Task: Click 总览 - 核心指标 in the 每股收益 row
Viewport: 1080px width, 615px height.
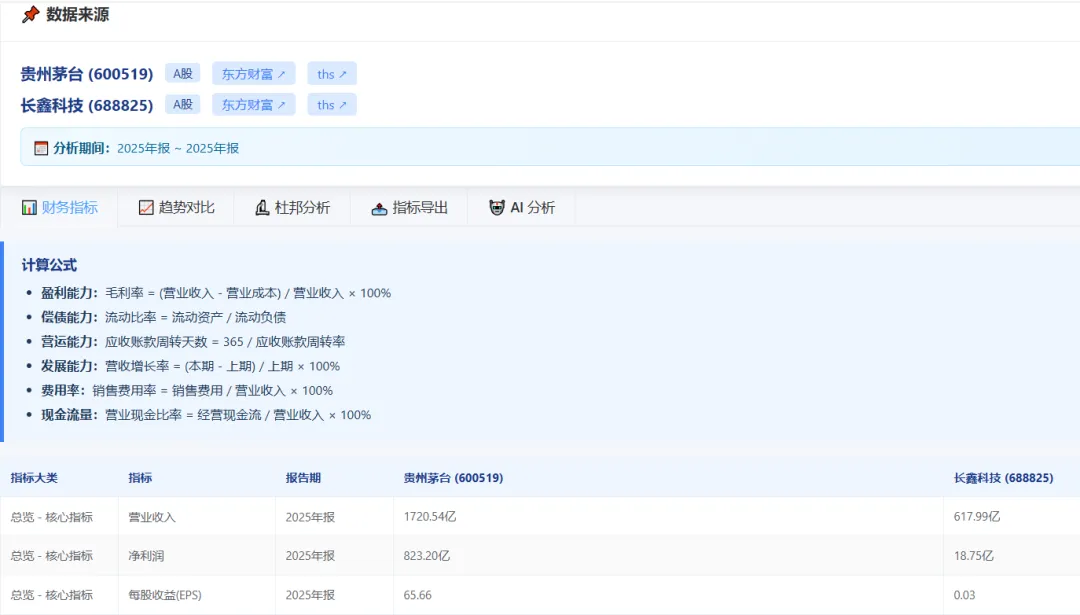Action: coord(52,595)
